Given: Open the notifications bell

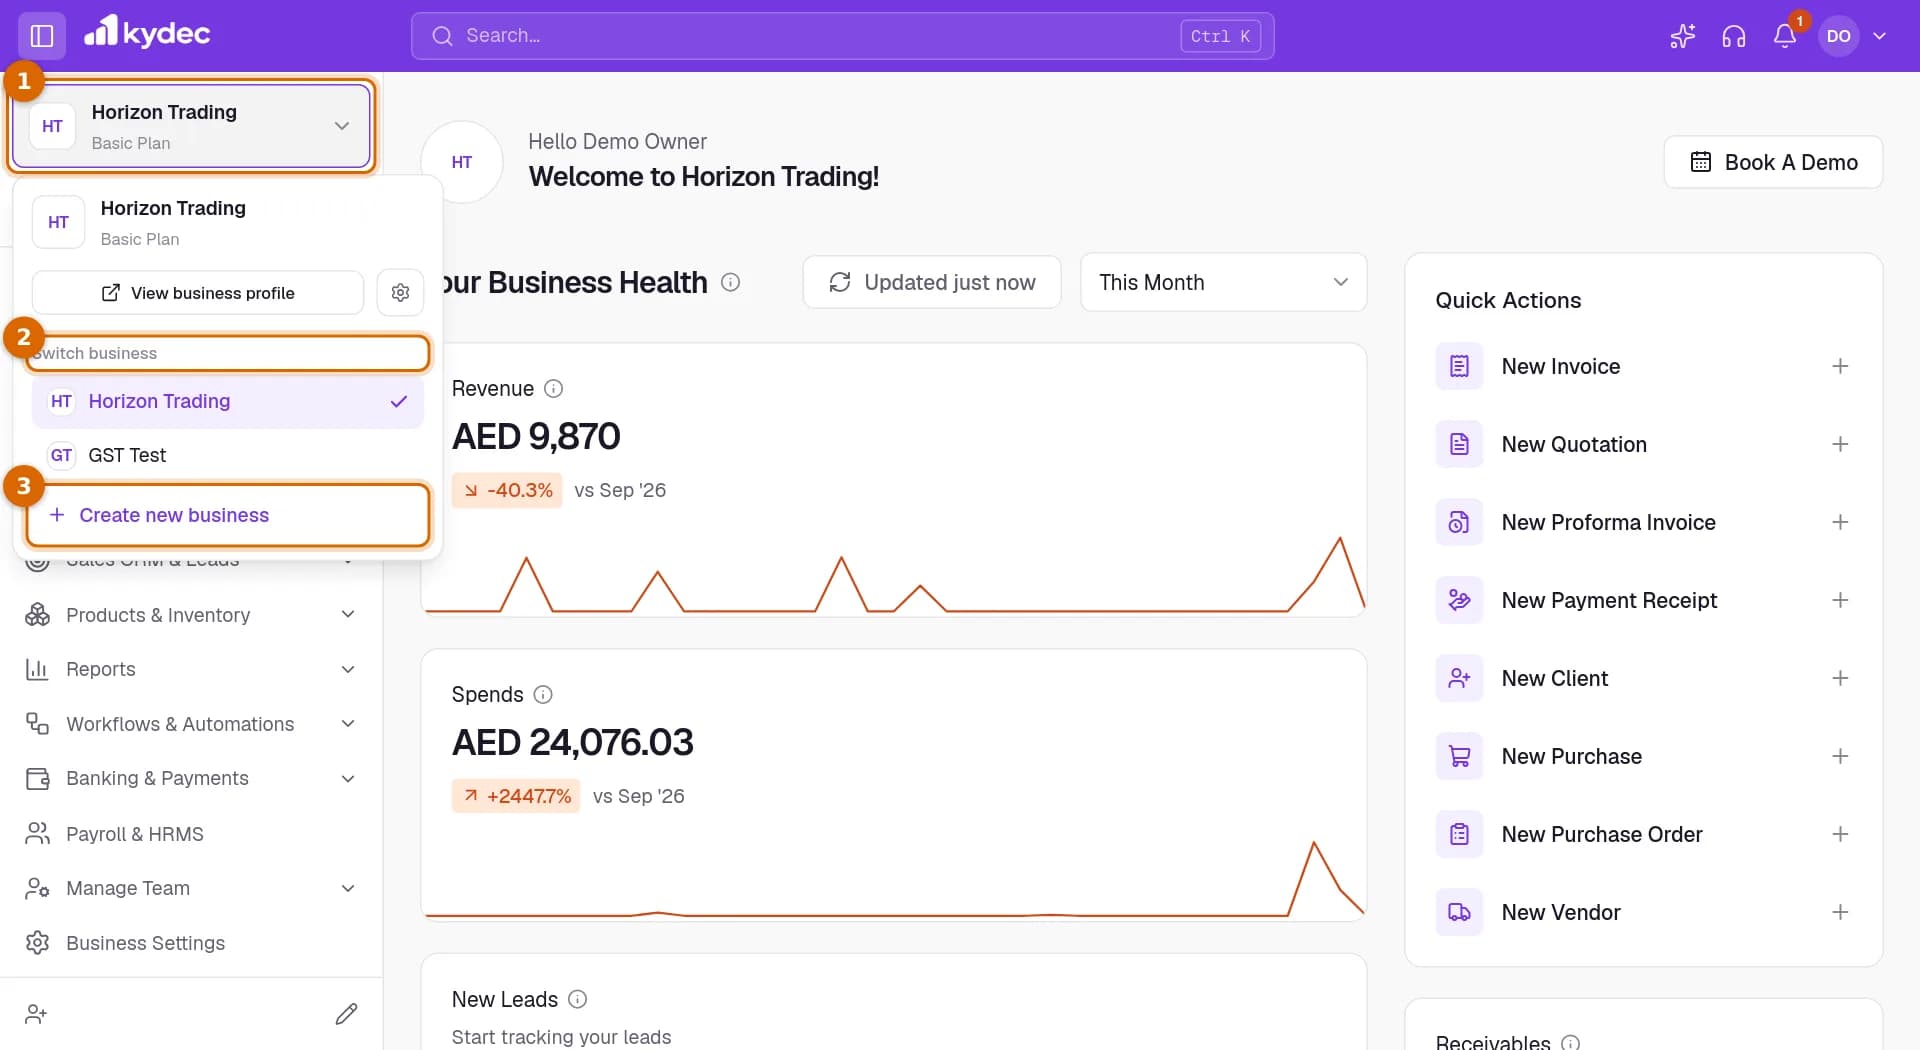Looking at the screenshot, I should coord(1785,36).
